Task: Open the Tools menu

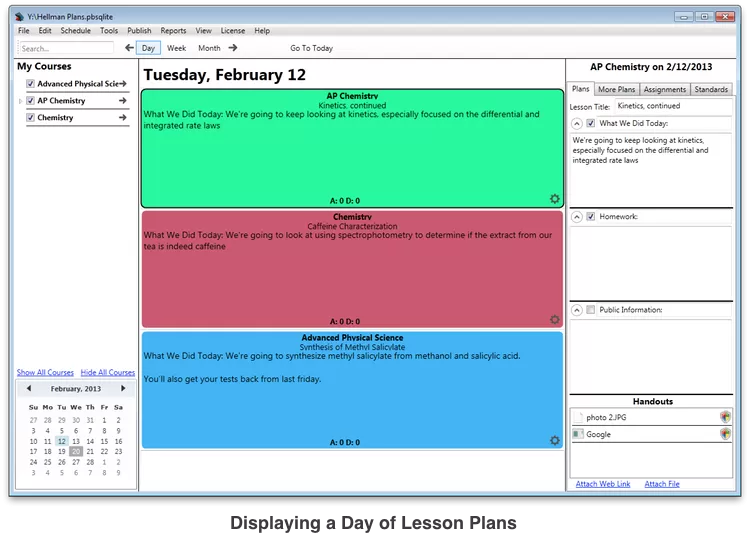Action: click(109, 31)
